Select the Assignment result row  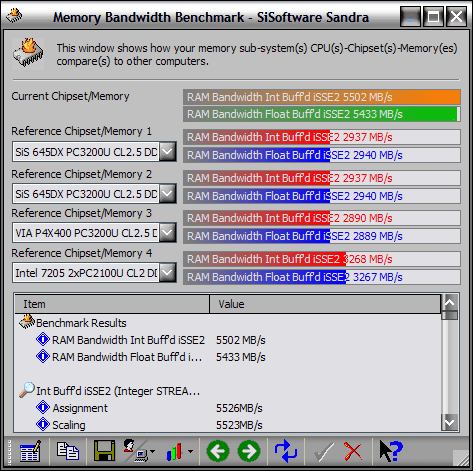(80, 408)
